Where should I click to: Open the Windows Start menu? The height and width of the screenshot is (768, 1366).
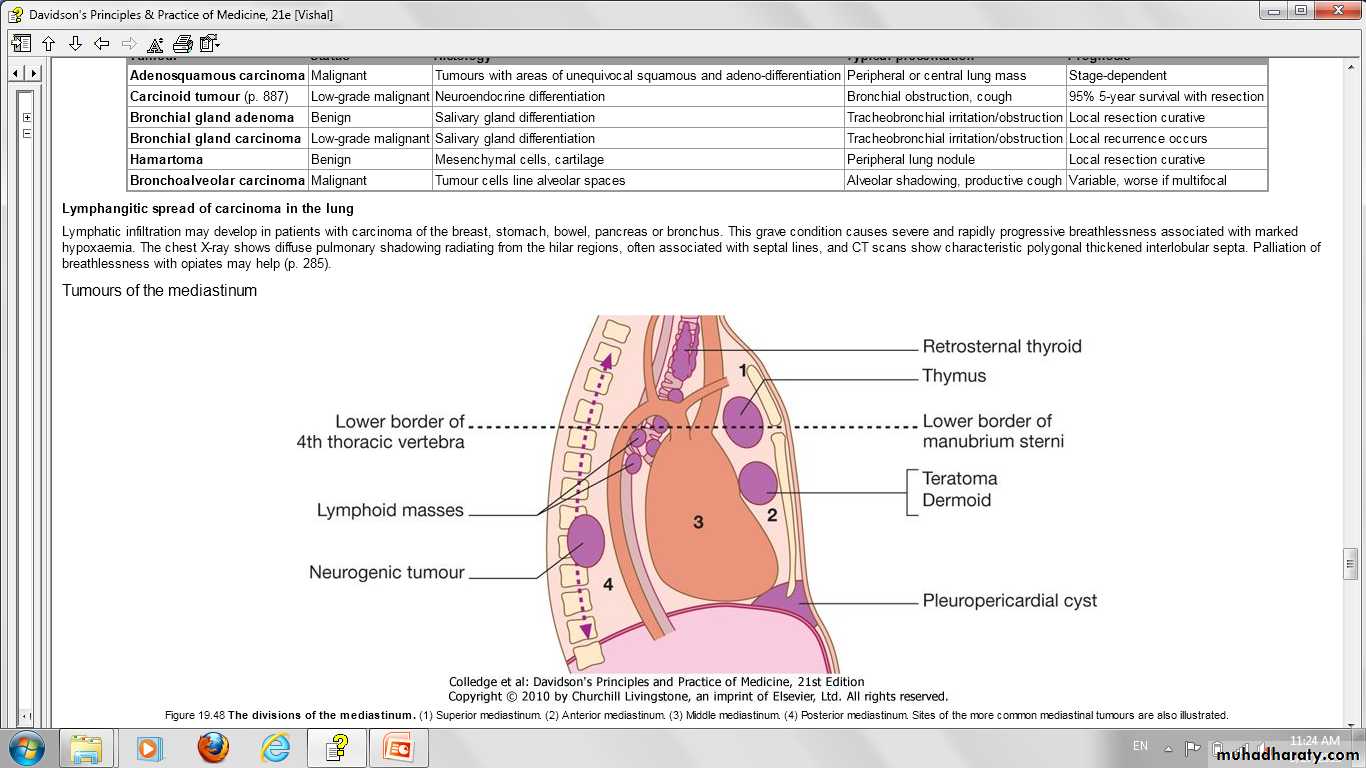click(x=26, y=747)
